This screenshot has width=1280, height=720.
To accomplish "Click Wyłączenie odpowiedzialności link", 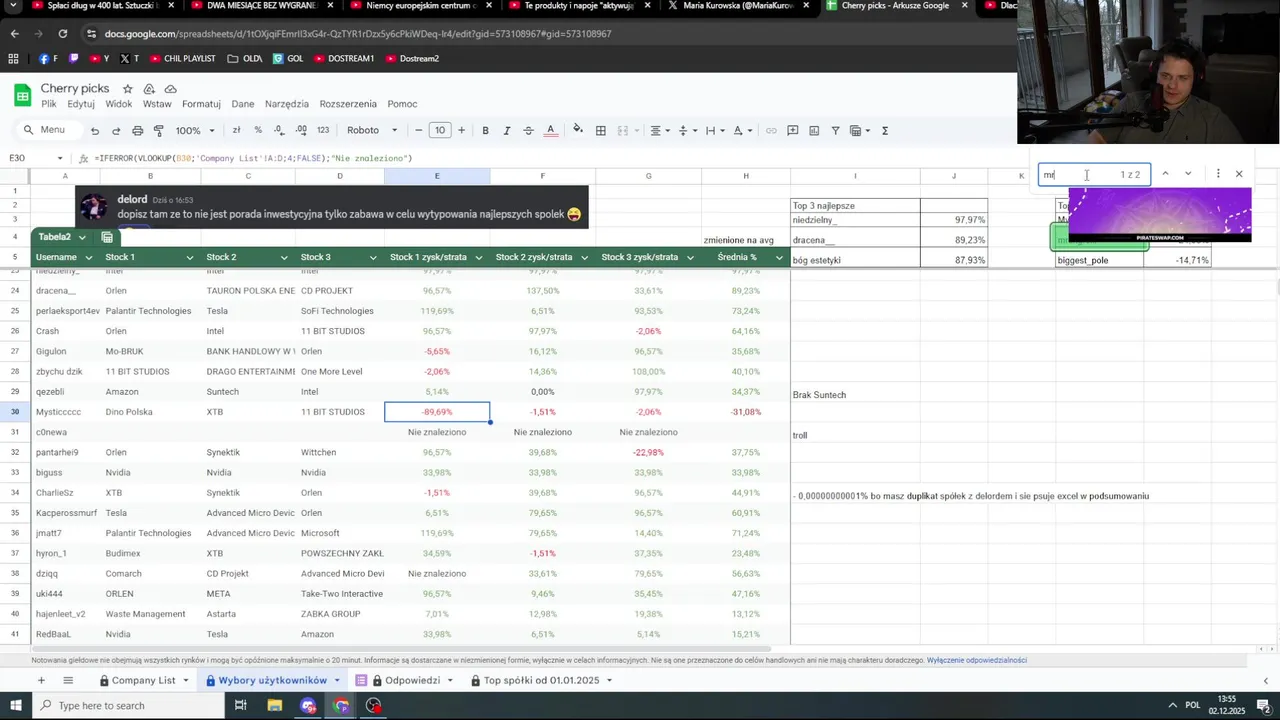I will [x=977, y=660].
